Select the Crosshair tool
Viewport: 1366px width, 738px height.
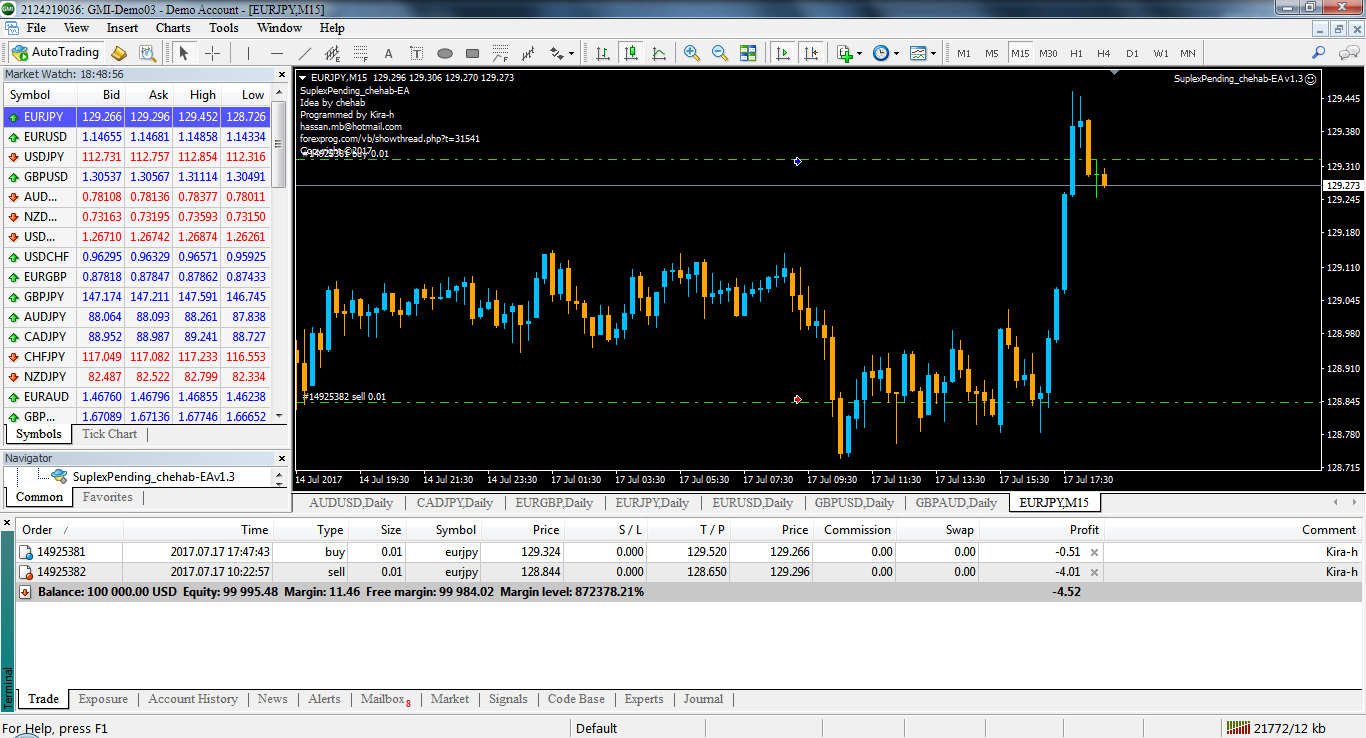213,53
